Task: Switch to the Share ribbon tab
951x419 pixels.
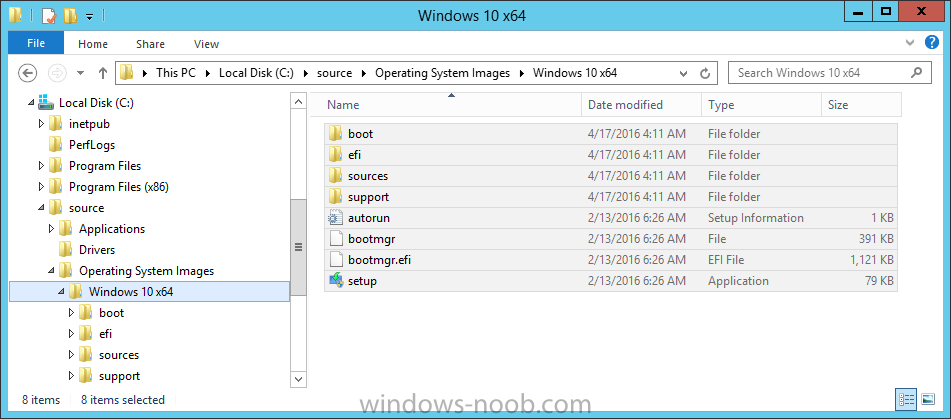Action: (150, 44)
